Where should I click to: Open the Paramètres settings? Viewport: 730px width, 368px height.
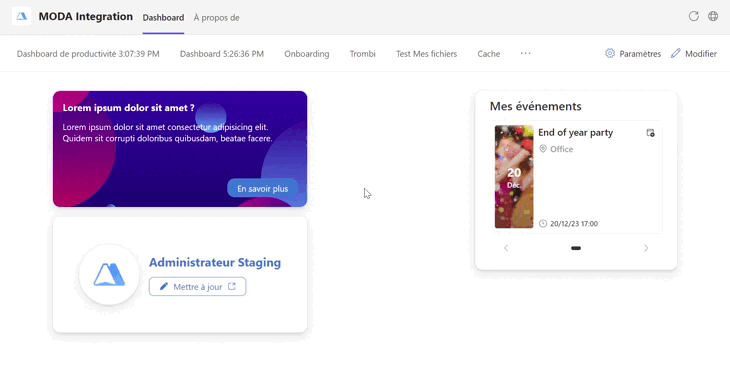(x=633, y=54)
